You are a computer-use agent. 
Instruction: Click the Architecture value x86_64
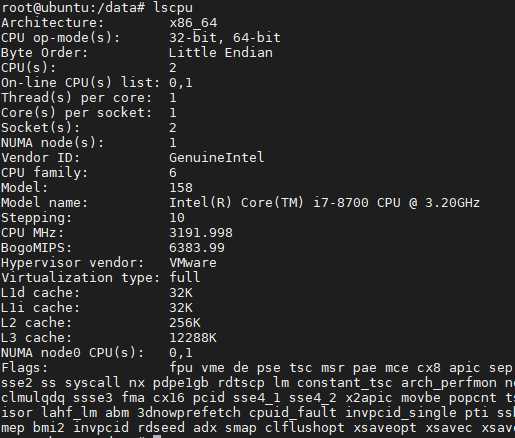click(193, 23)
